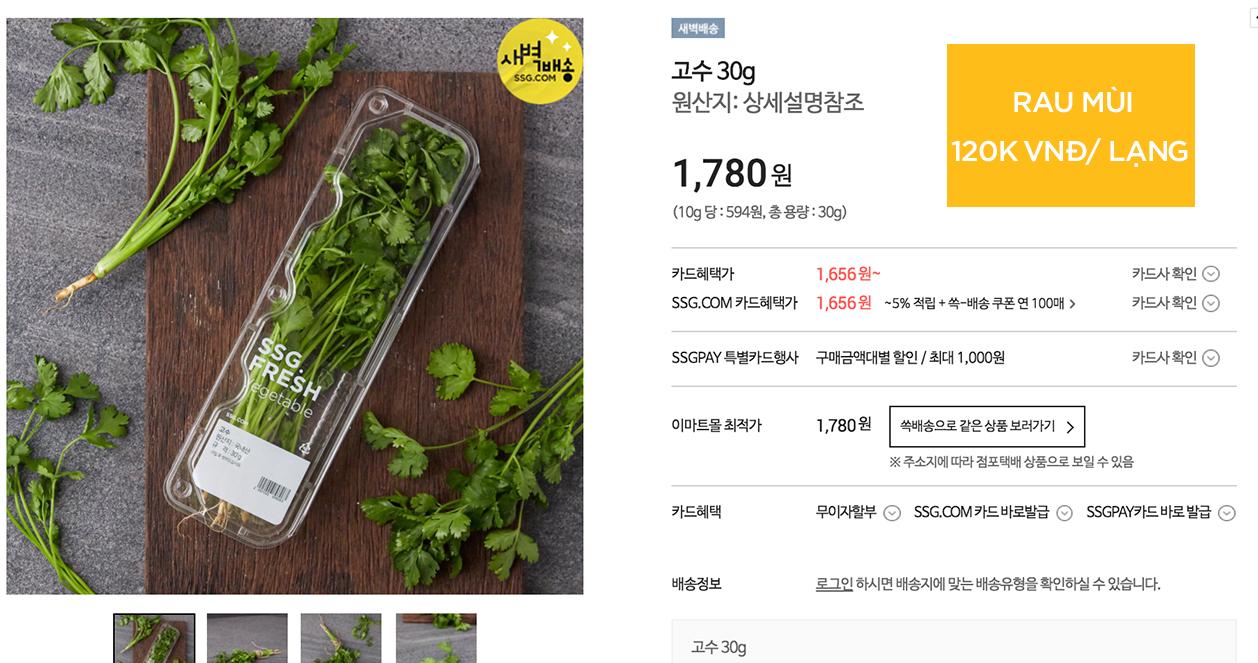This screenshot has height=663, width=1258.
Task: Click the ~5% 적립 쓱-배송 쿠폰 link
Action: click(979, 303)
